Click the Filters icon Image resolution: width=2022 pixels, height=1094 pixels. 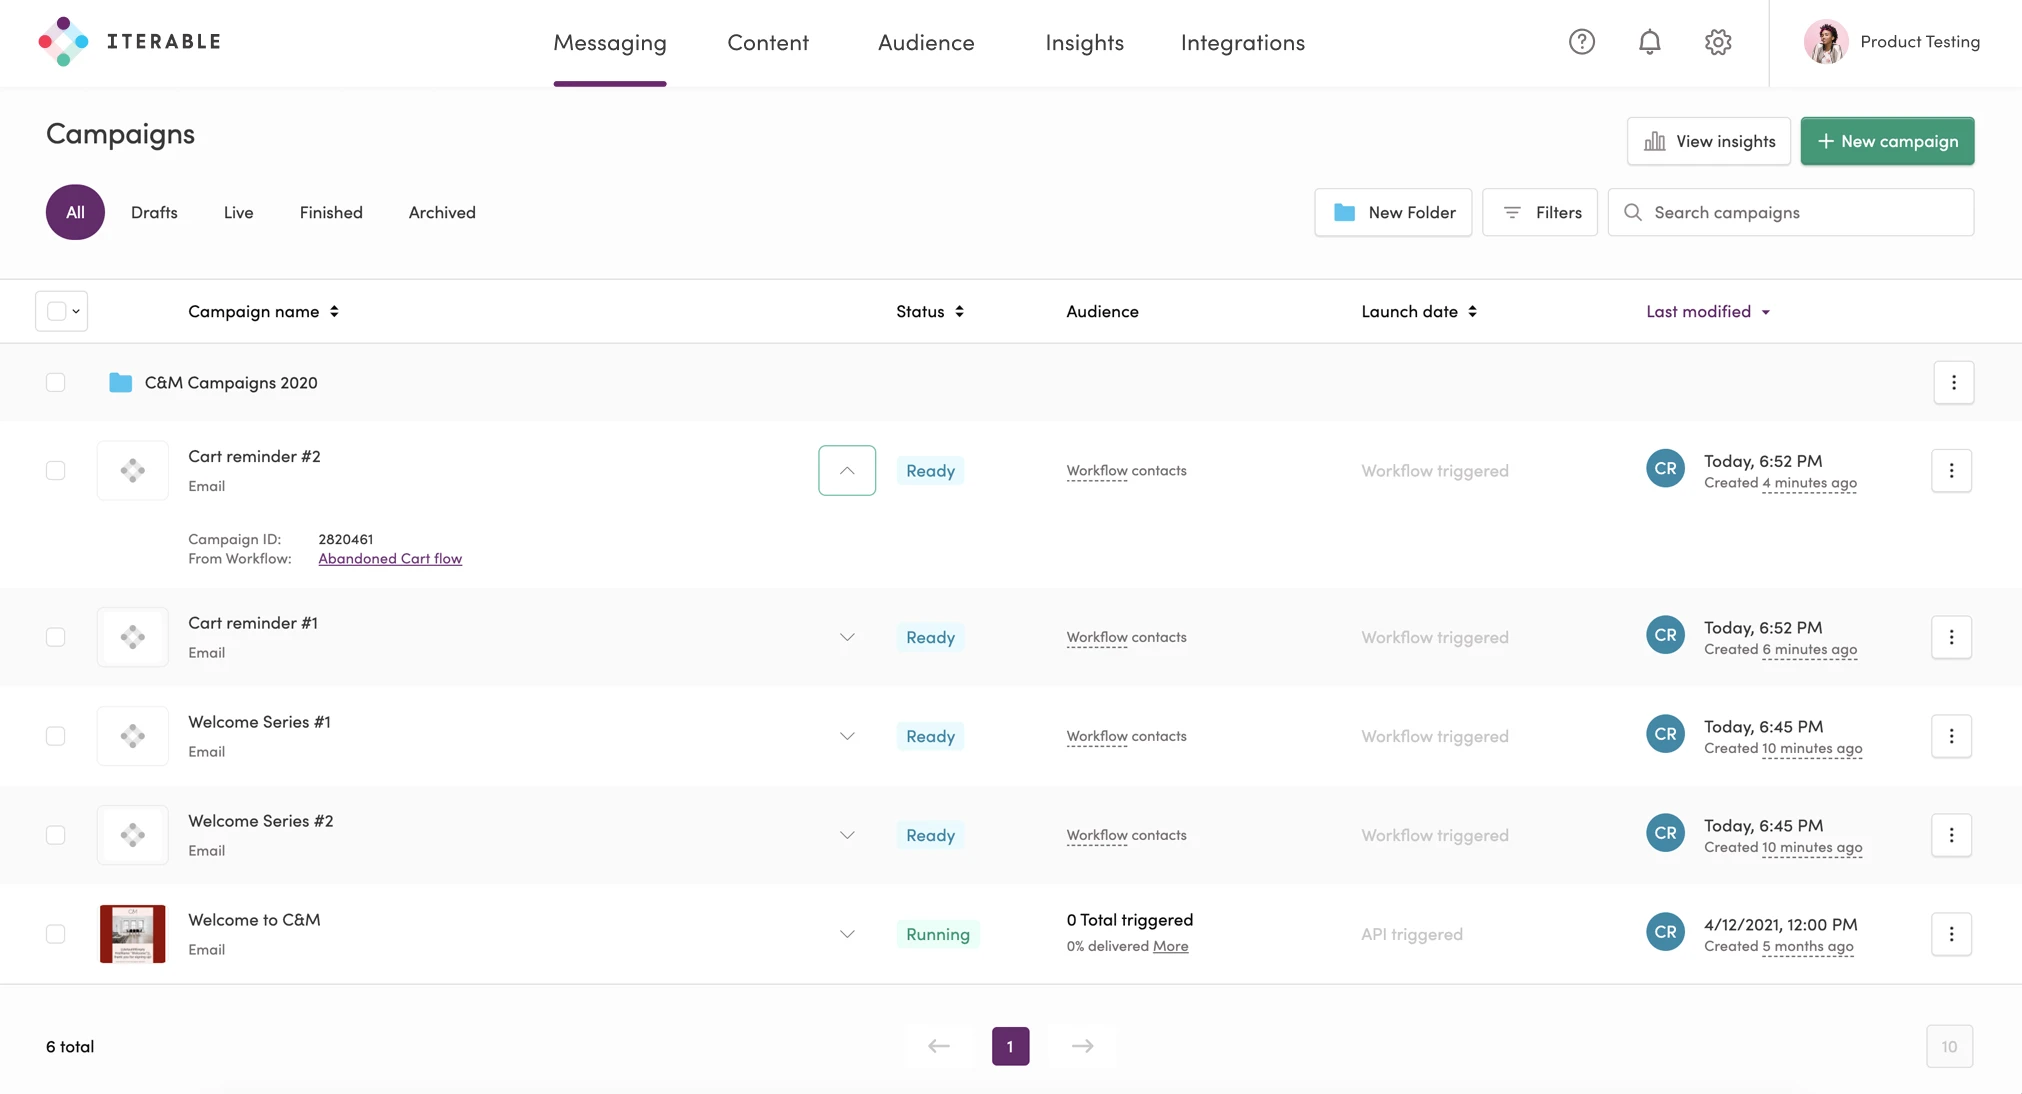click(1512, 212)
